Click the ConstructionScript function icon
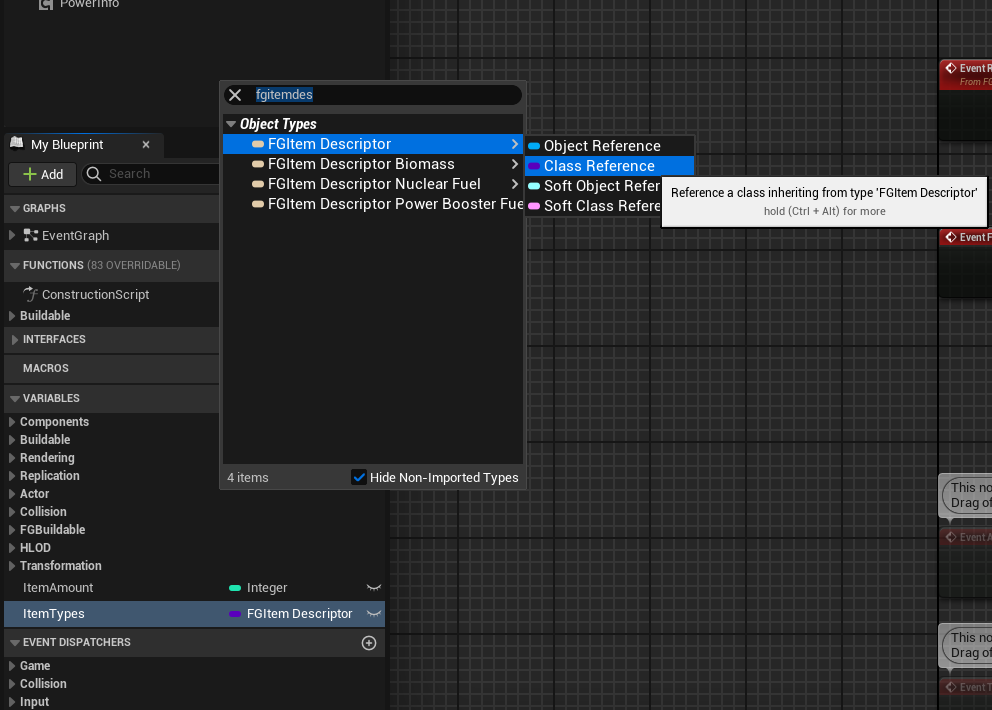Viewport: 992px width, 710px height. tap(30, 294)
